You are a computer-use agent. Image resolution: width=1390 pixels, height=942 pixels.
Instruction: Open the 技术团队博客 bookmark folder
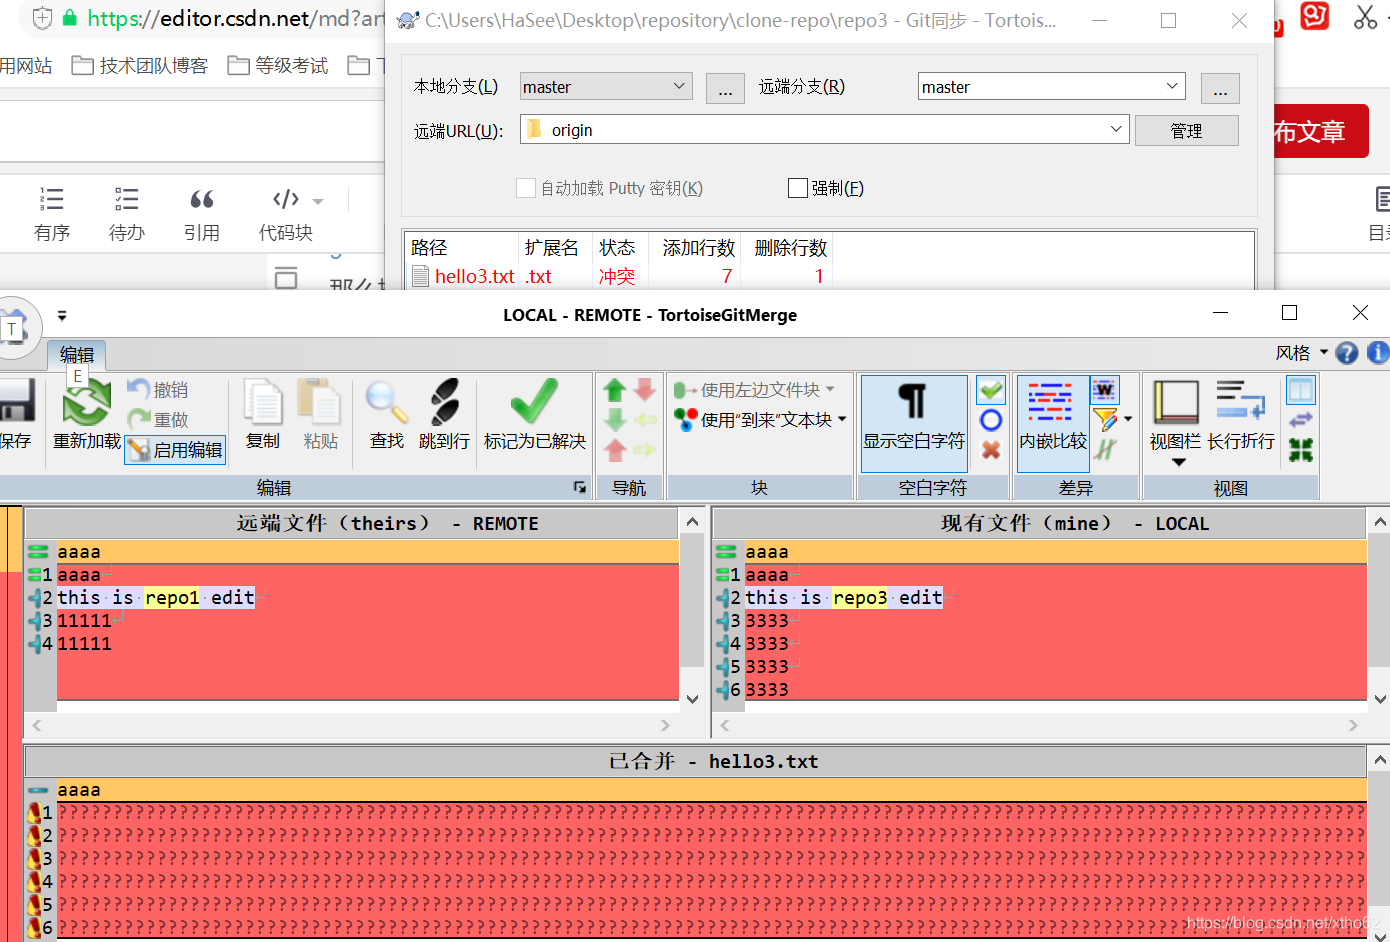coord(140,66)
